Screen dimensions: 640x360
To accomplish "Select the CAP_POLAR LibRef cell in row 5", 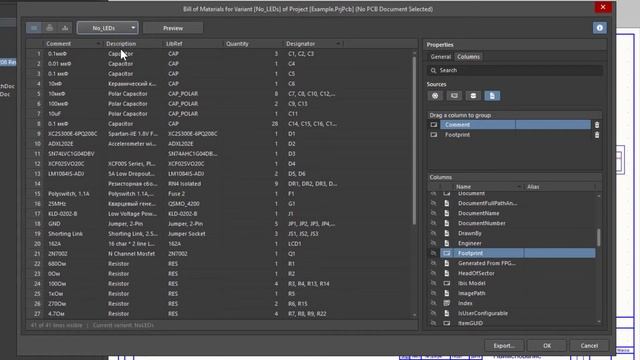I will click(x=183, y=93).
